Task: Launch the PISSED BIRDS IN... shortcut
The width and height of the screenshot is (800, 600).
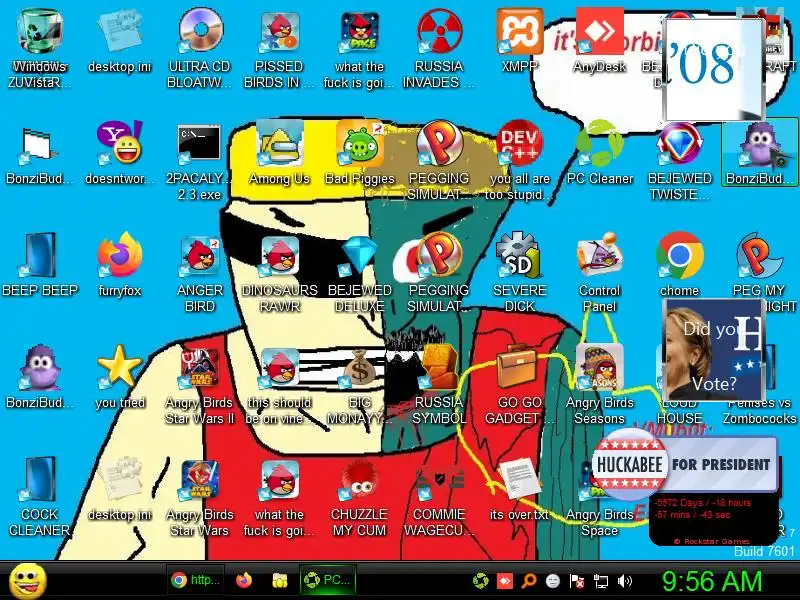Action: tap(280, 32)
